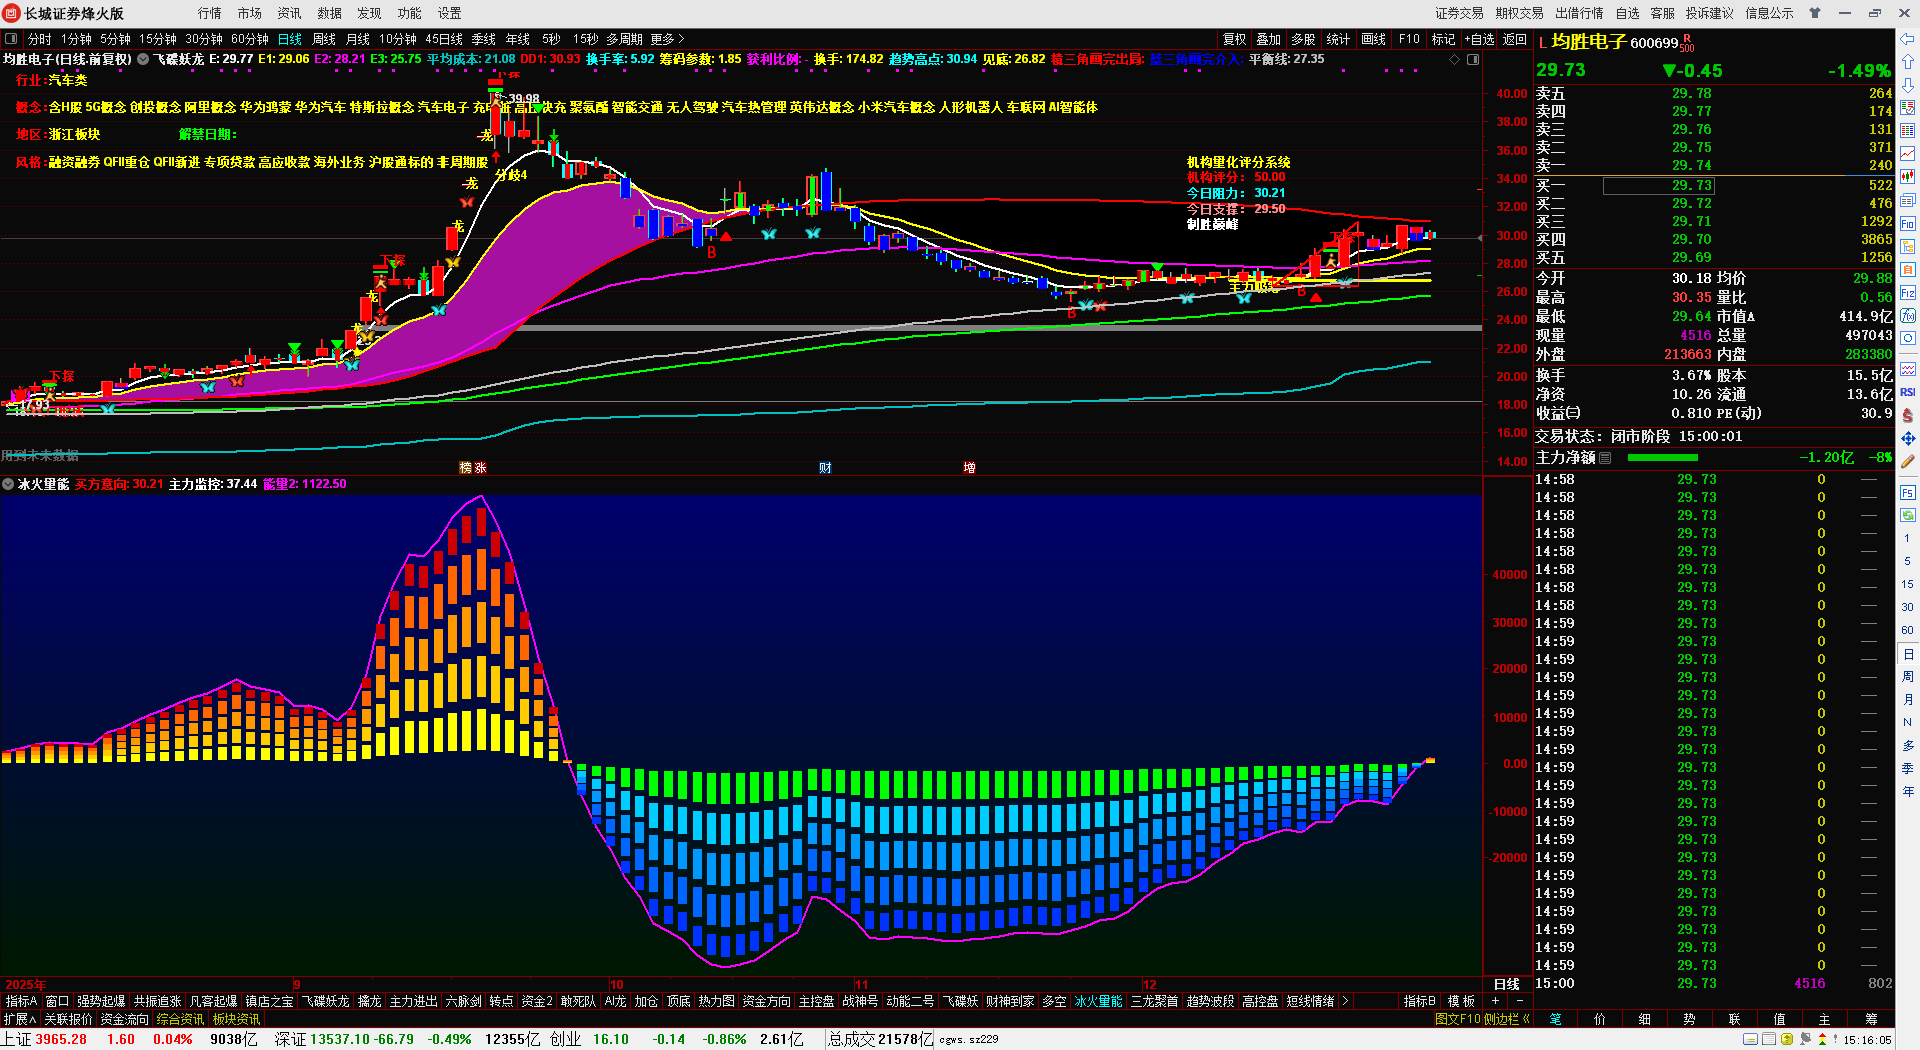The image size is (1920, 1050).
Task: Click the up arrow icon in right sidebar
Action: click(1908, 62)
